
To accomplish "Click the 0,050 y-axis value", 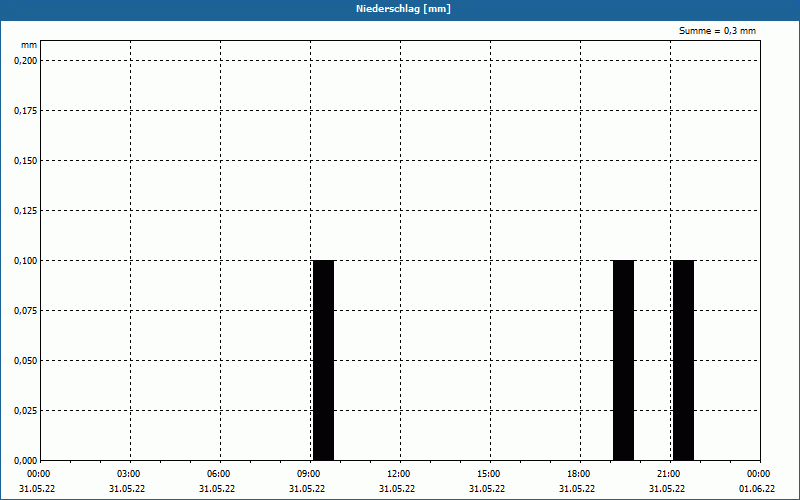I will [26, 361].
